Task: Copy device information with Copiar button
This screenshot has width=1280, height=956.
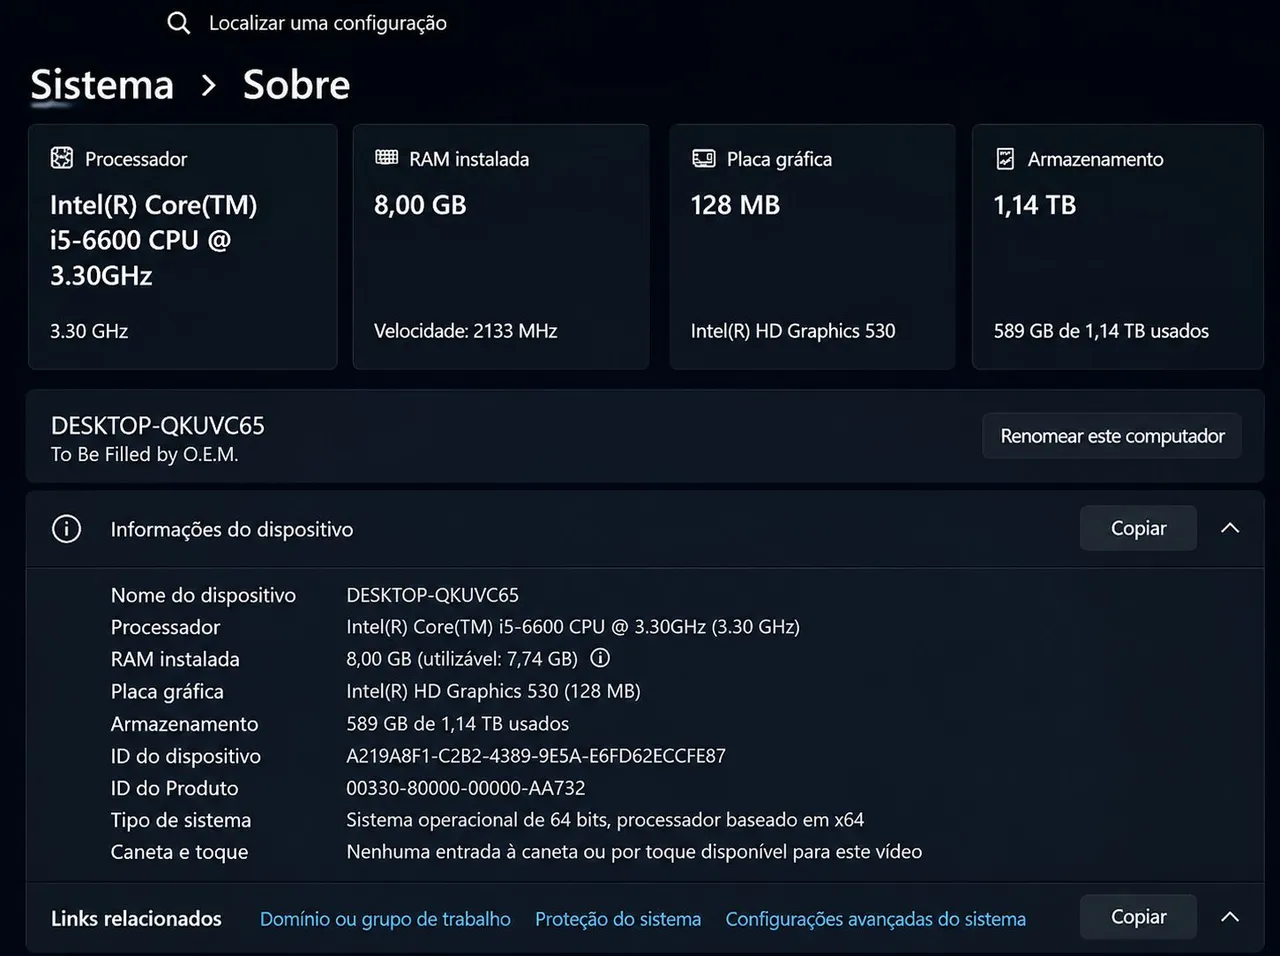Action: (1138, 528)
